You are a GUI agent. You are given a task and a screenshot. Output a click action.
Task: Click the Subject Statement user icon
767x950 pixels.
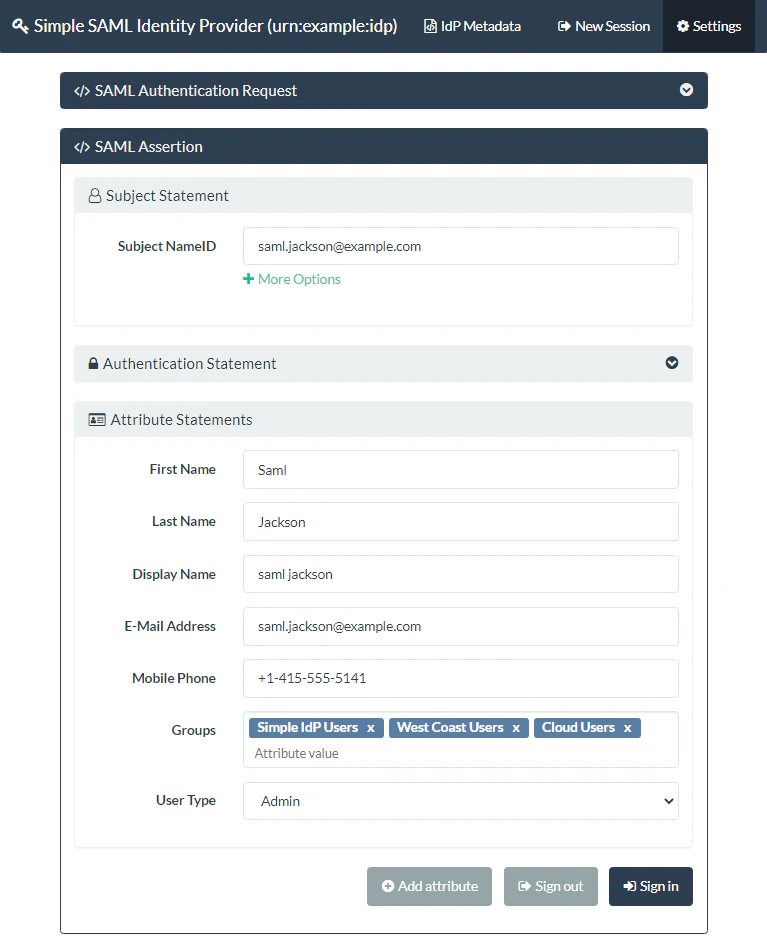[95, 196]
